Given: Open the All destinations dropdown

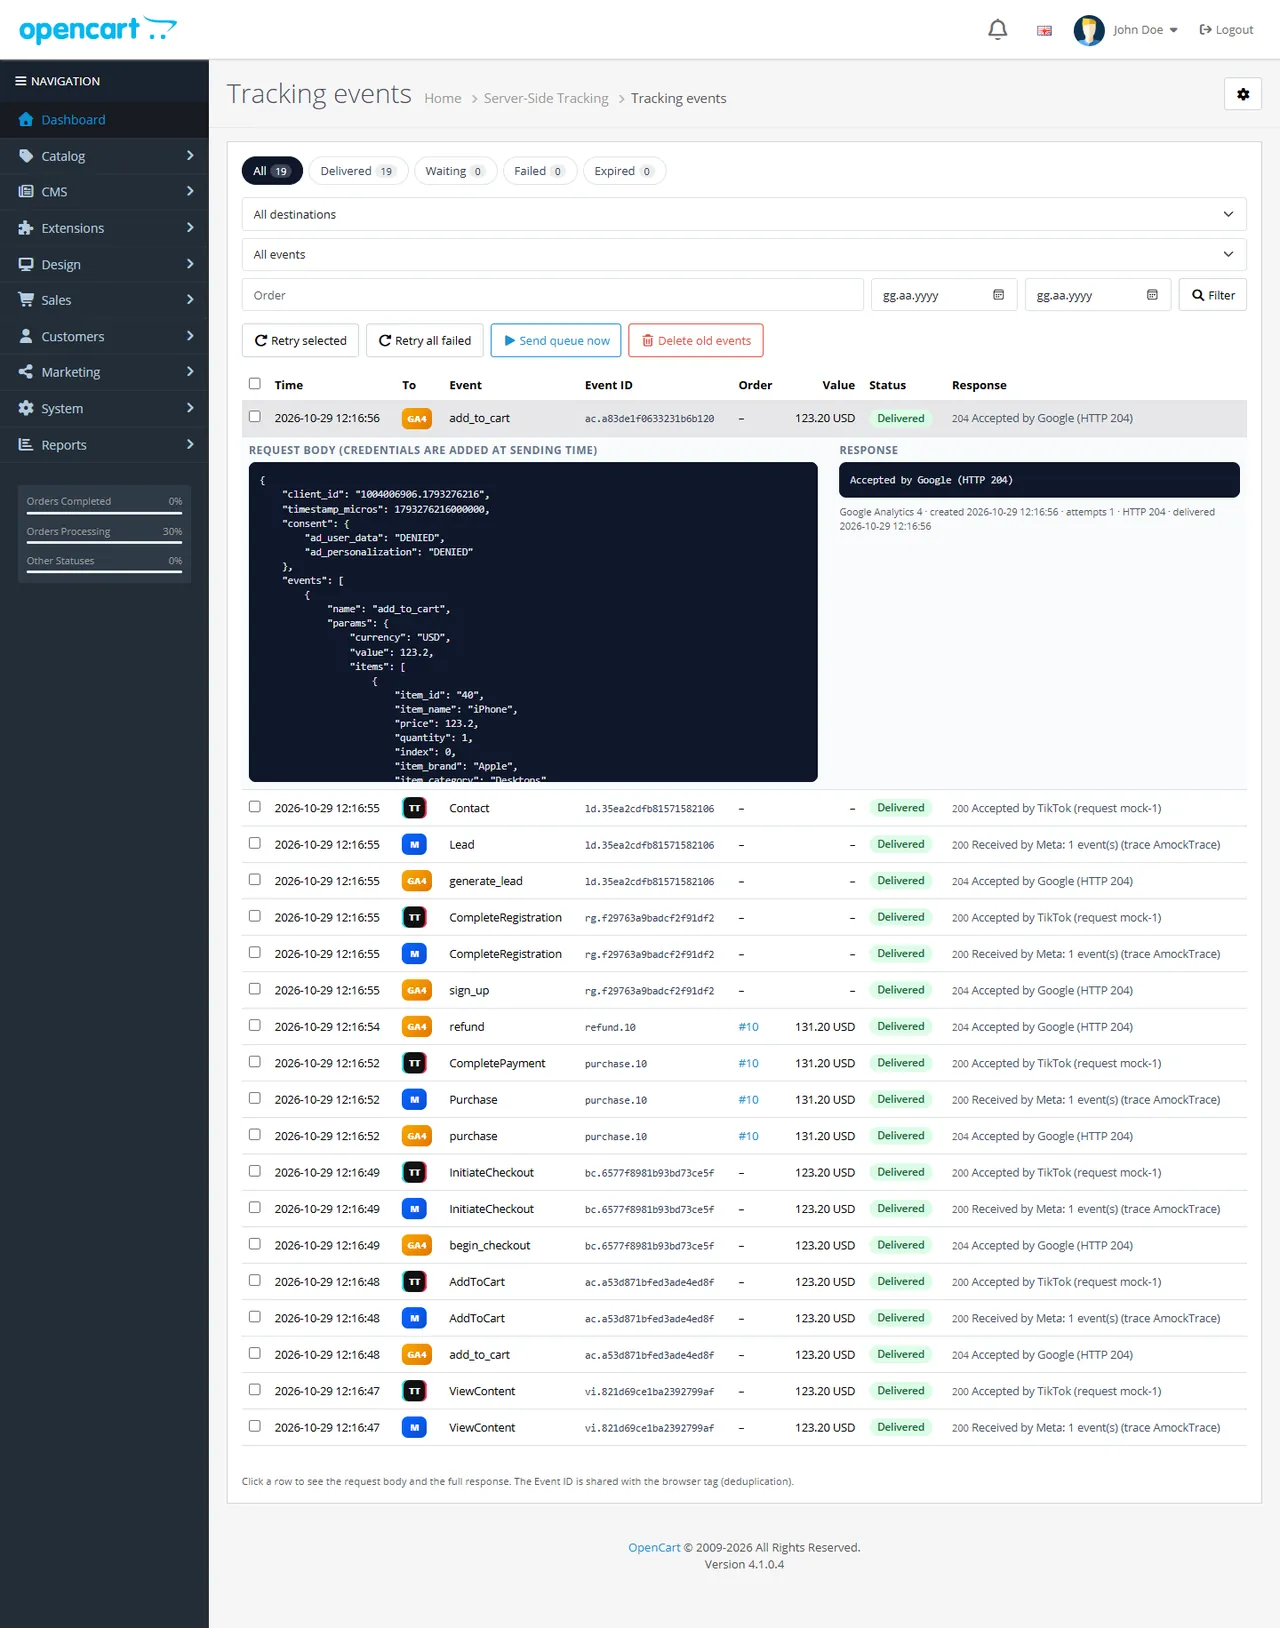Looking at the screenshot, I should pos(744,214).
